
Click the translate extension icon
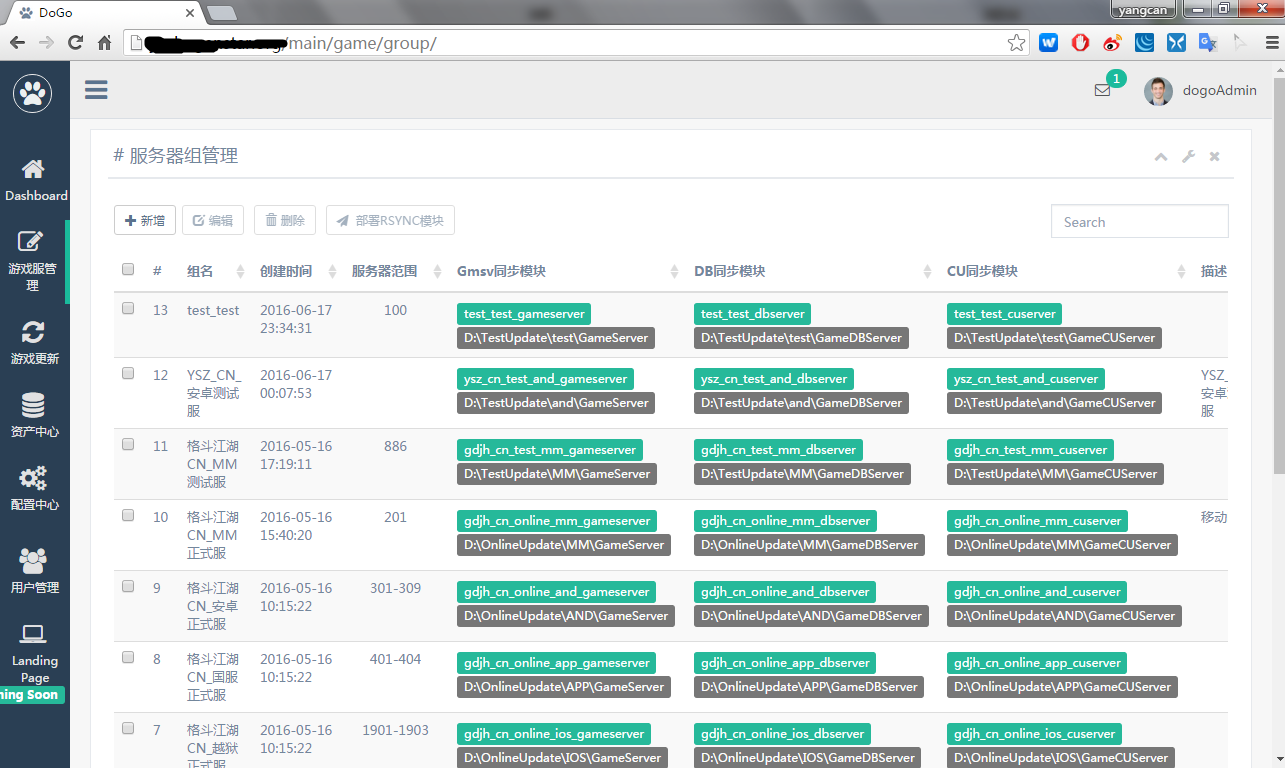point(1208,43)
